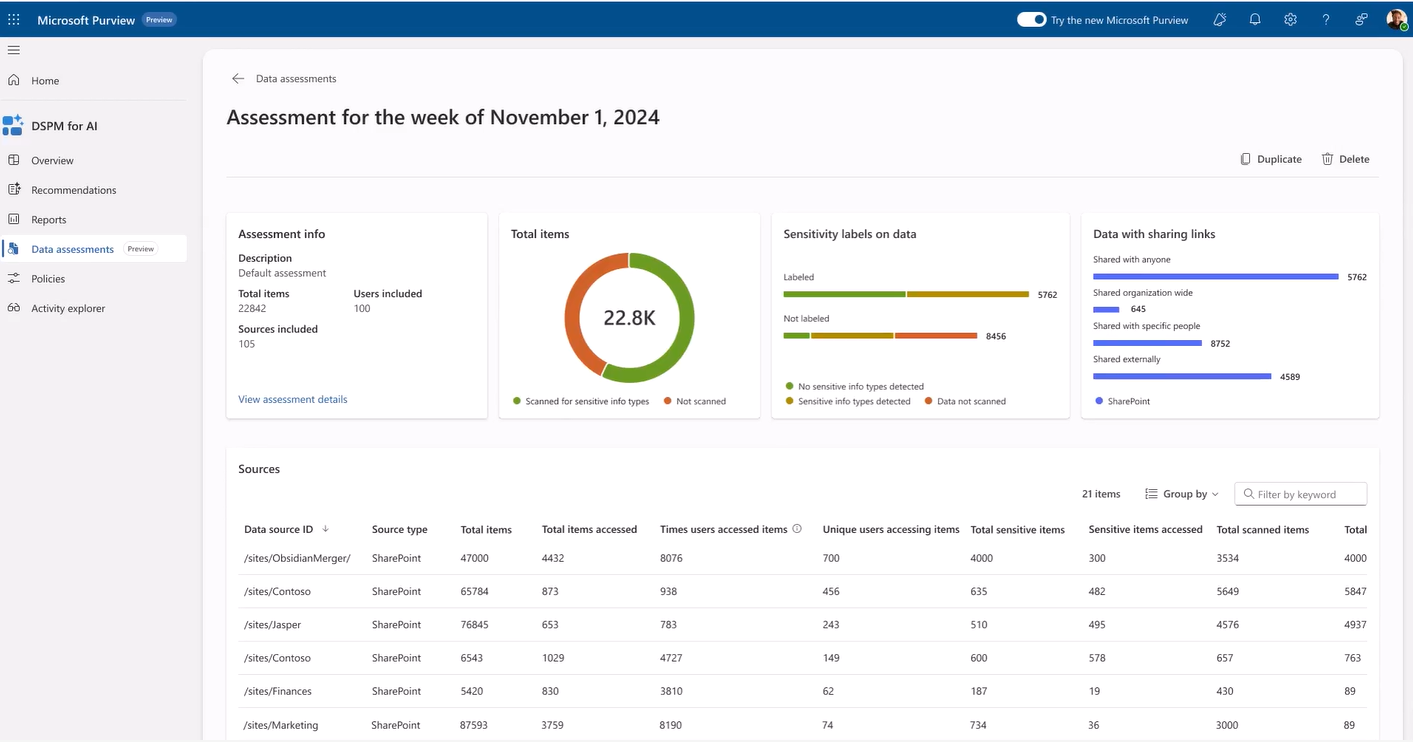Click the info icon beside Times users accessed items
Viewport: 1413px width, 742px height.
coord(797,529)
